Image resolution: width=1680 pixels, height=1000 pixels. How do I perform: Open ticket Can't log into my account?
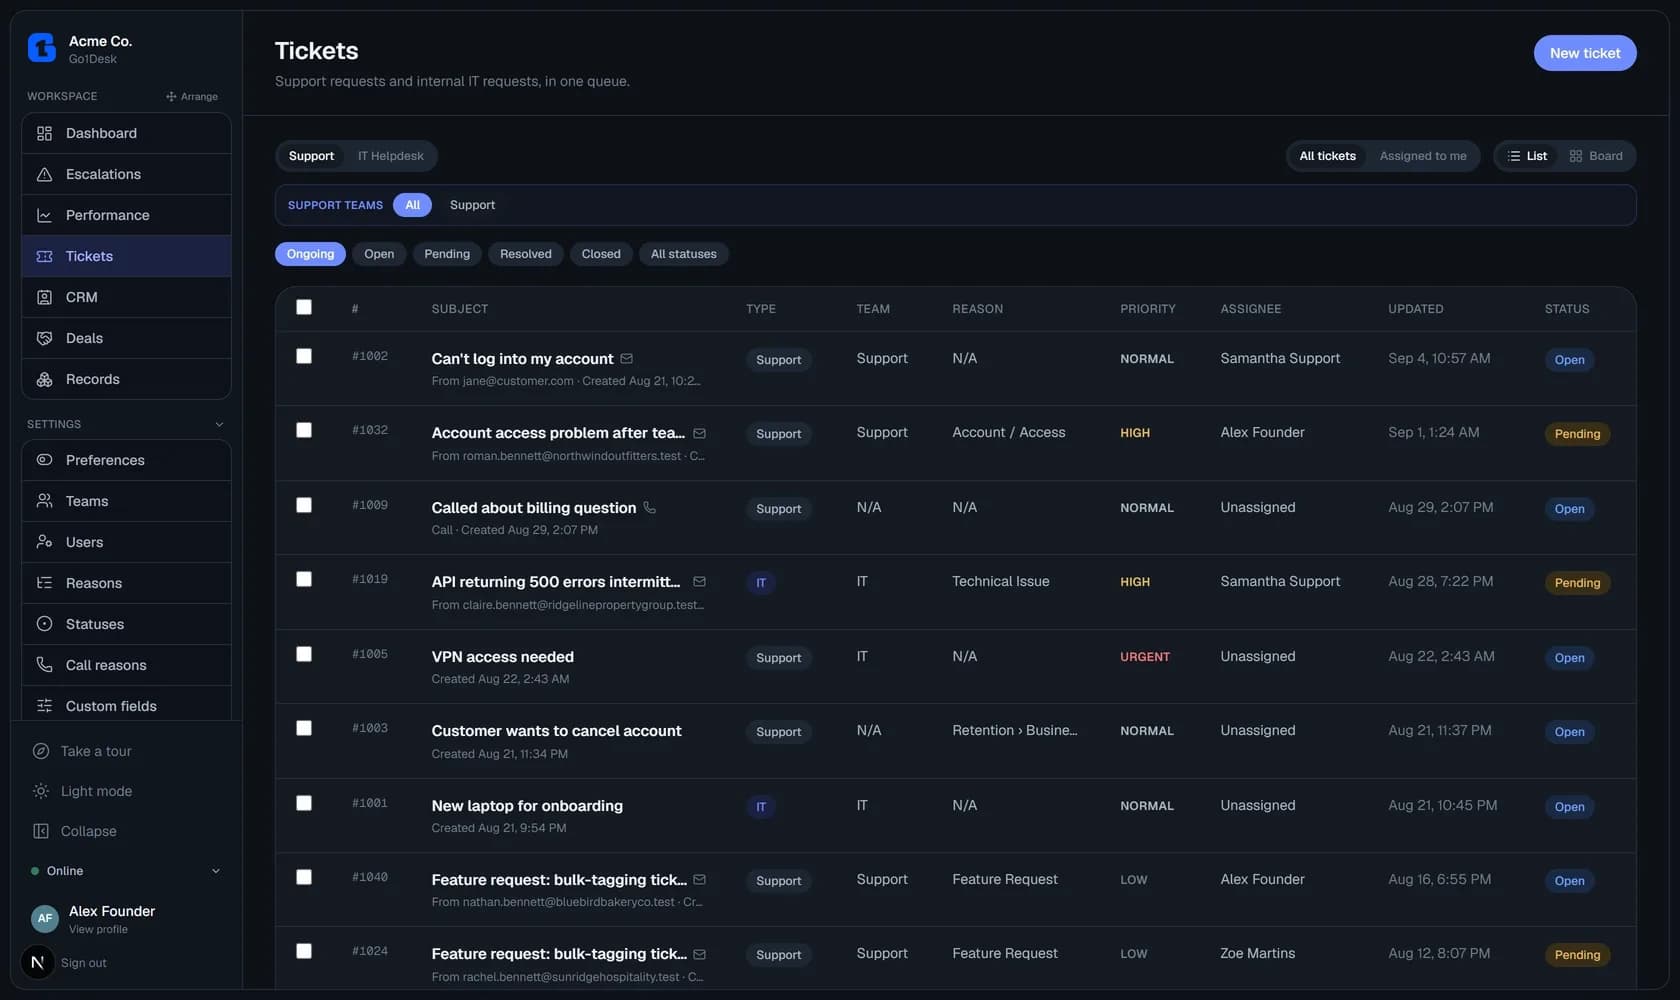click(x=522, y=359)
